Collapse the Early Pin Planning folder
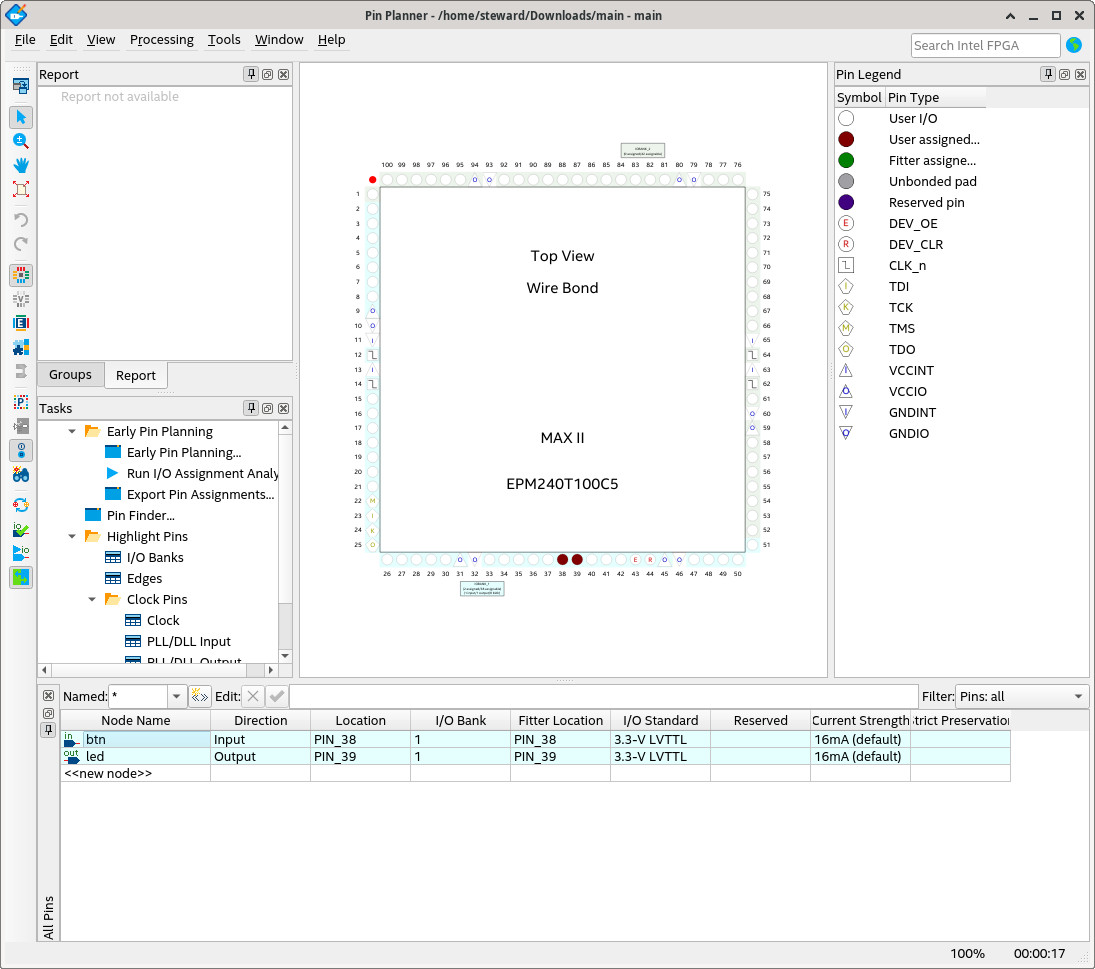Viewport: 1095px width, 969px height. 72,431
